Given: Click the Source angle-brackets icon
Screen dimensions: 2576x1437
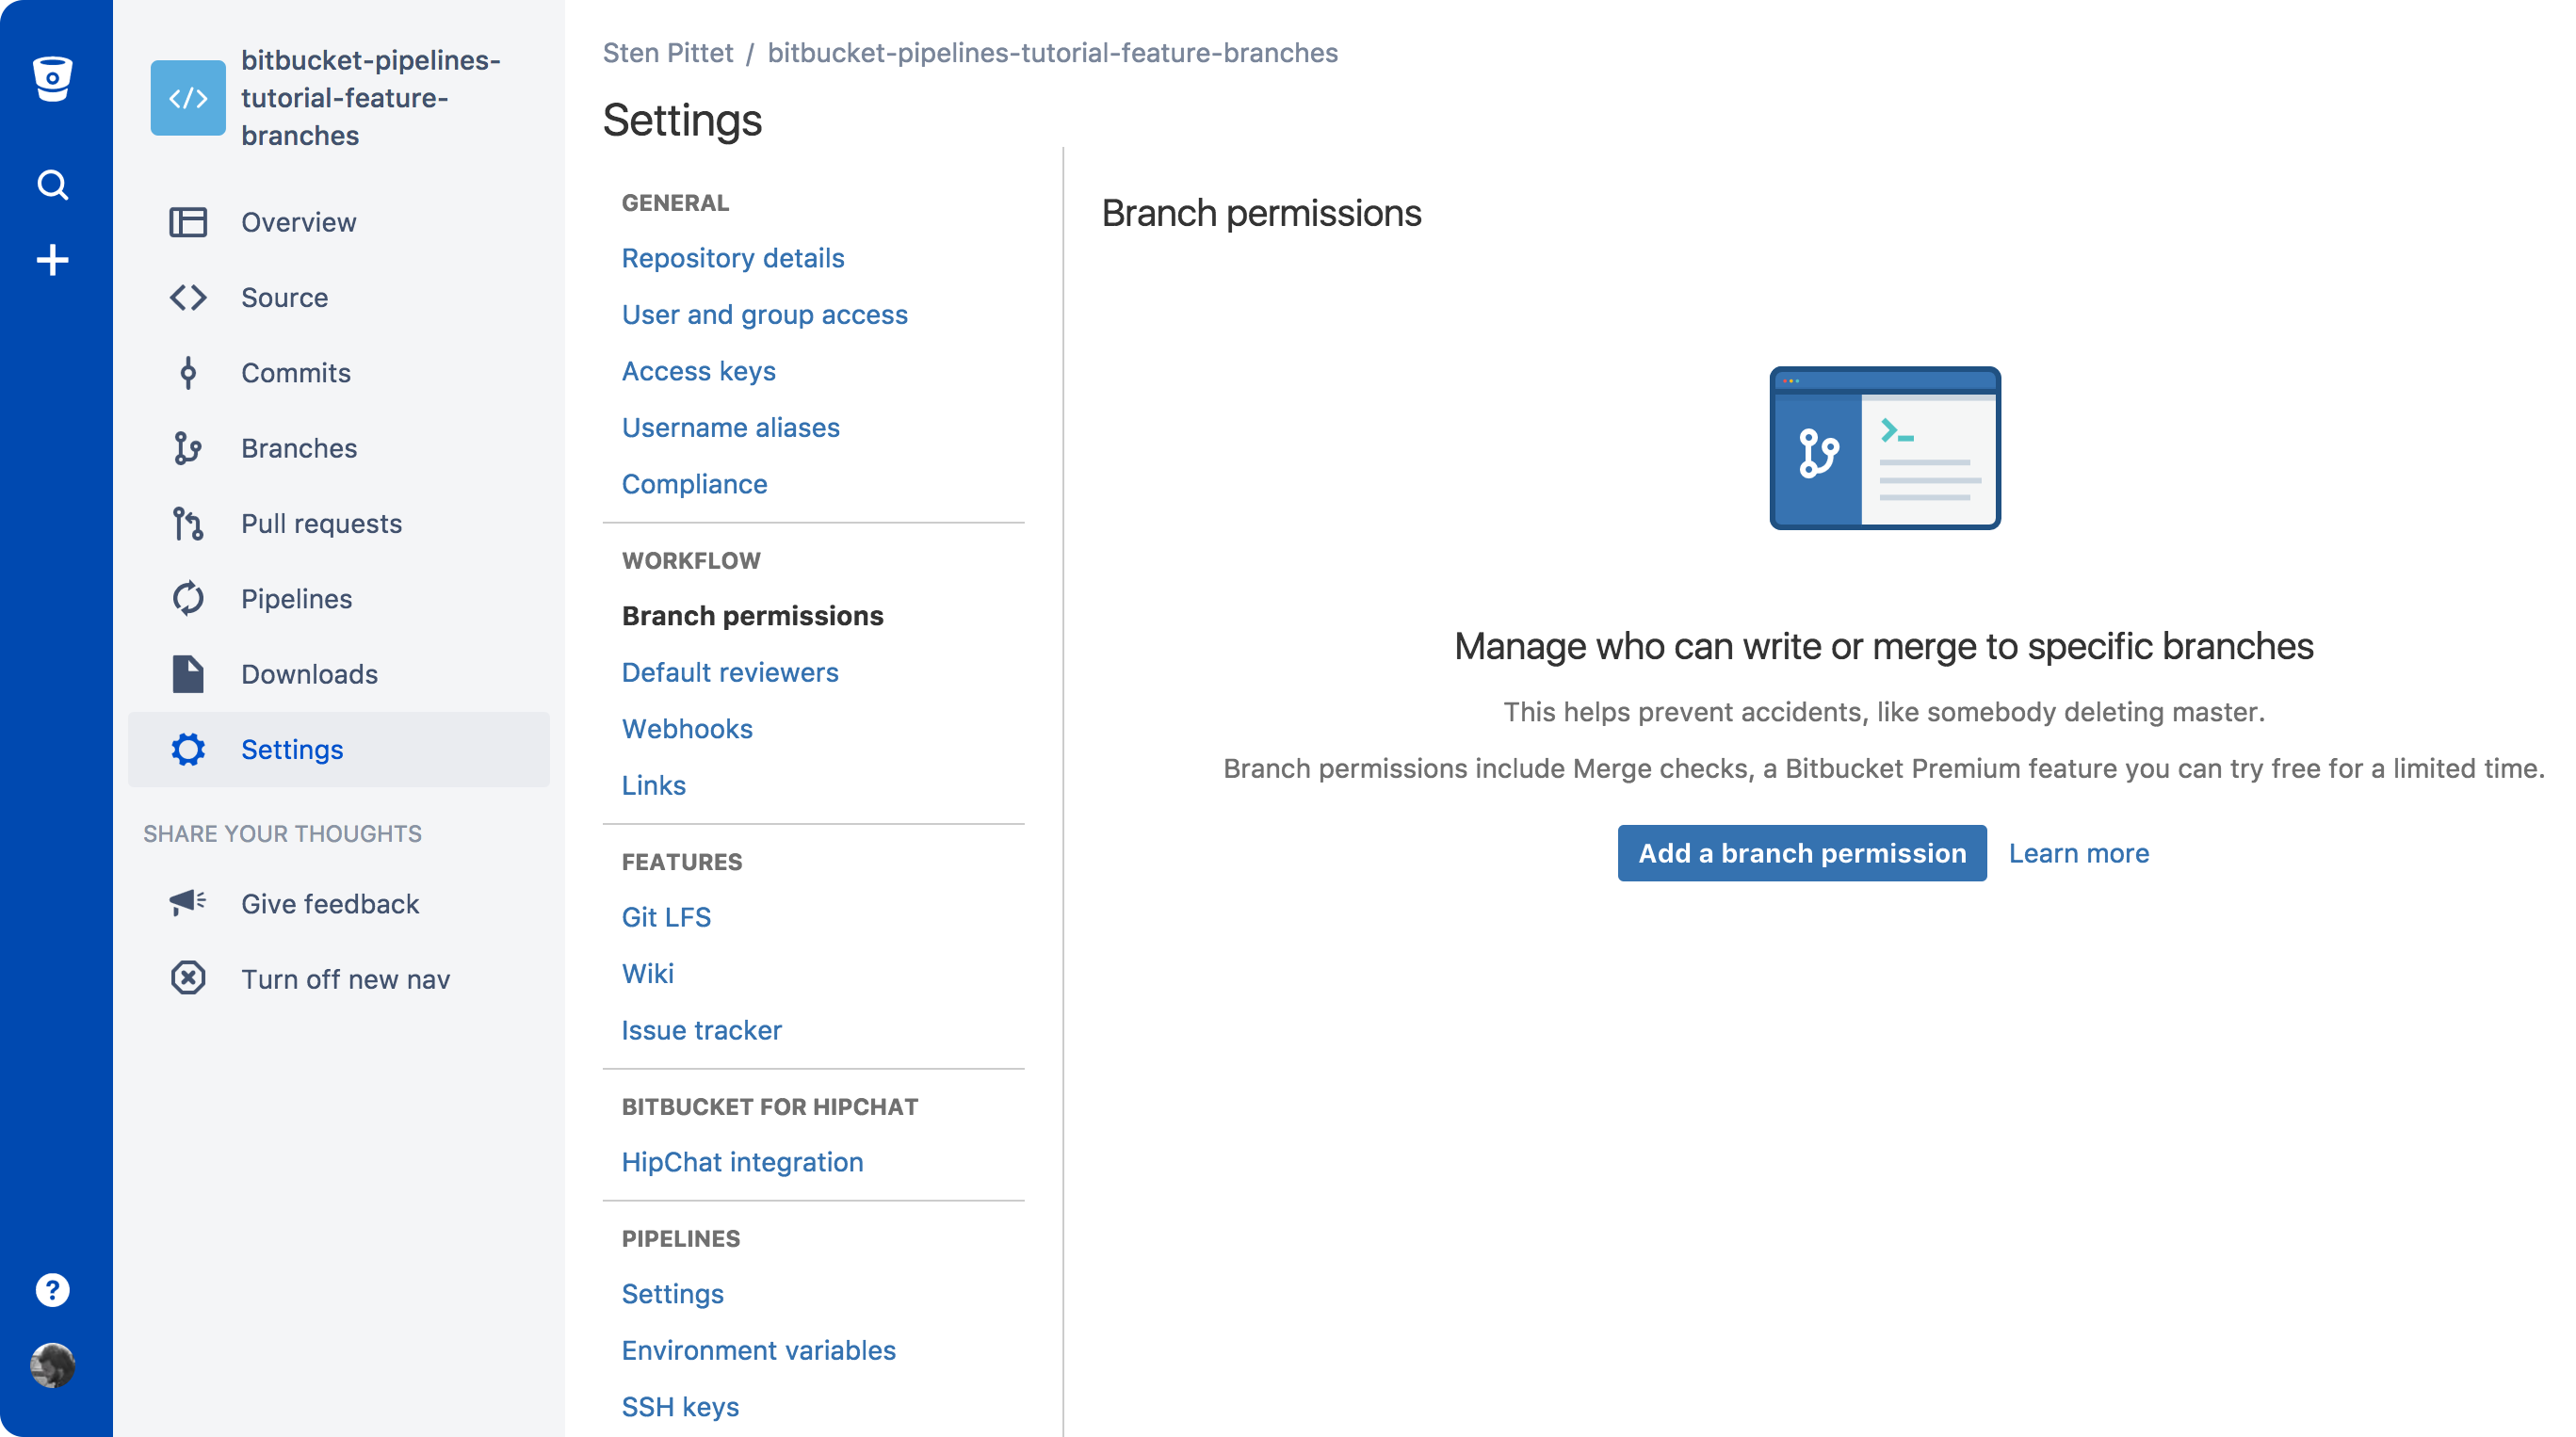Looking at the screenshot, I should click(188, 297).
